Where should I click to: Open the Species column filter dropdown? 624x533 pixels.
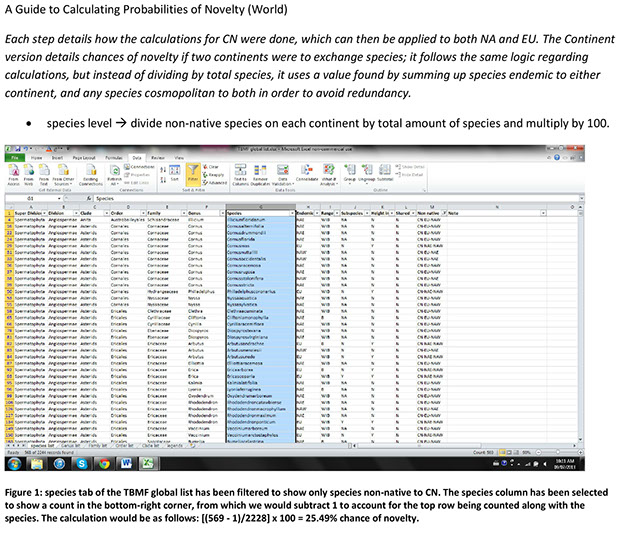tap(292, 213)
